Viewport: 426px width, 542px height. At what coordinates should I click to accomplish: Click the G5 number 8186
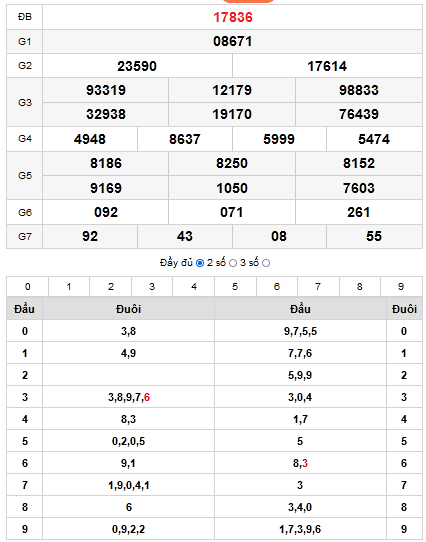[x=106, y=163]
